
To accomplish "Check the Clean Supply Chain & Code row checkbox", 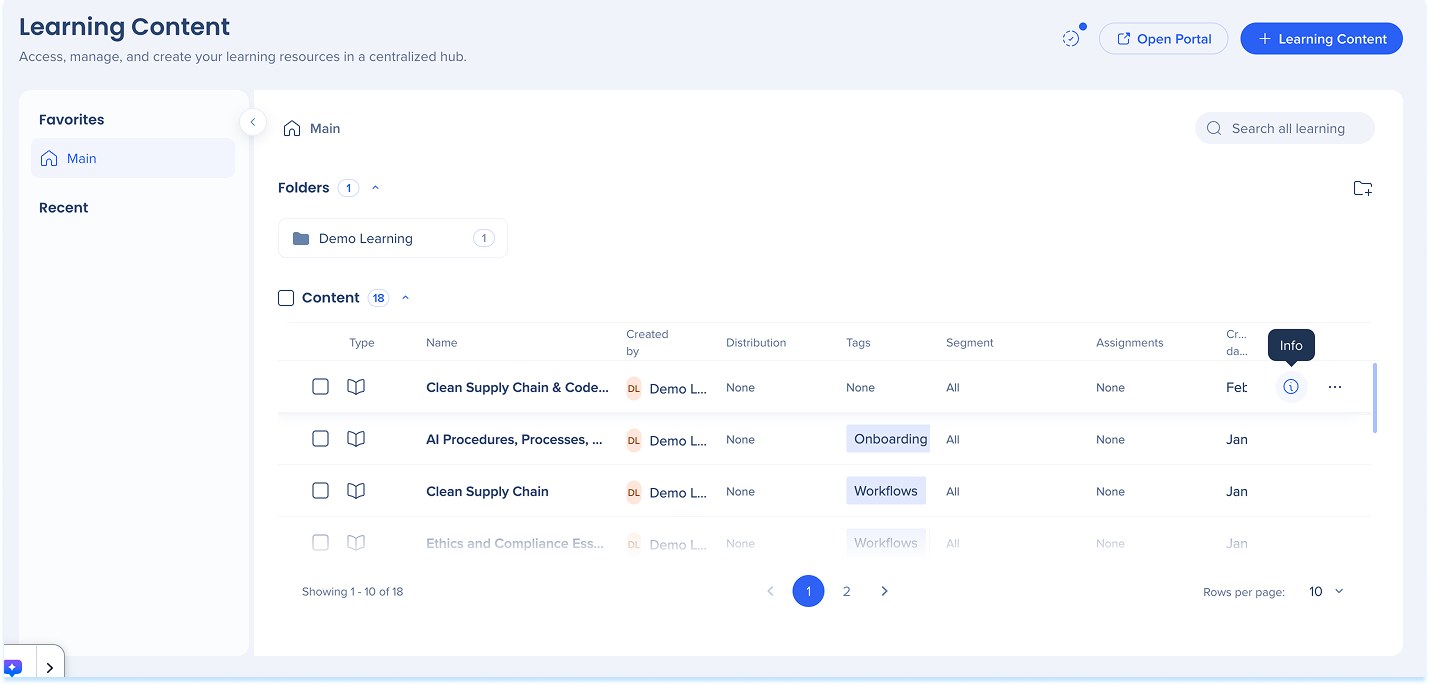I will (x=320, y=387).
